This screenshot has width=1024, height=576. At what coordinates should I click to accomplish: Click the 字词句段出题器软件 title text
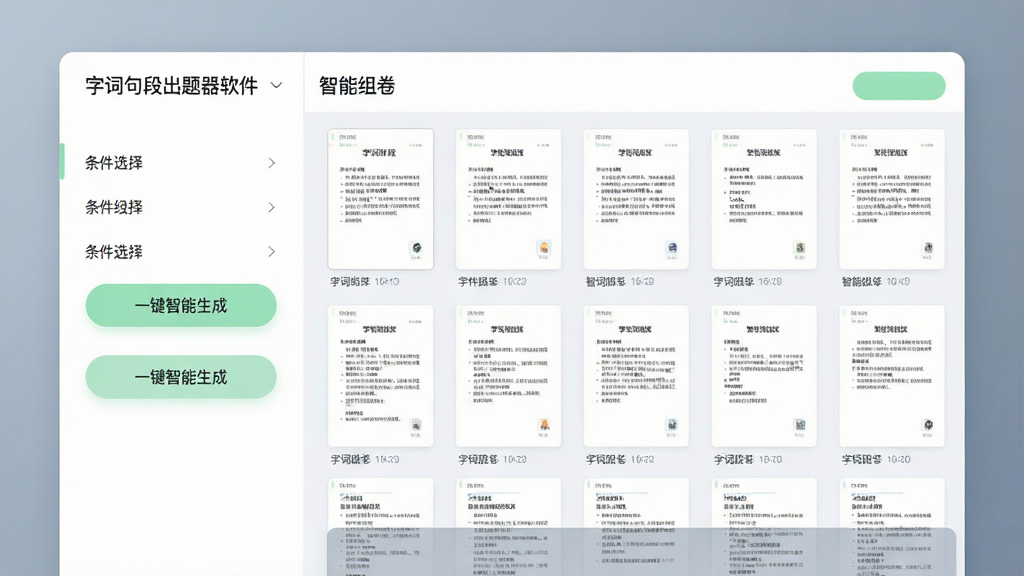(x=172, y=86)
